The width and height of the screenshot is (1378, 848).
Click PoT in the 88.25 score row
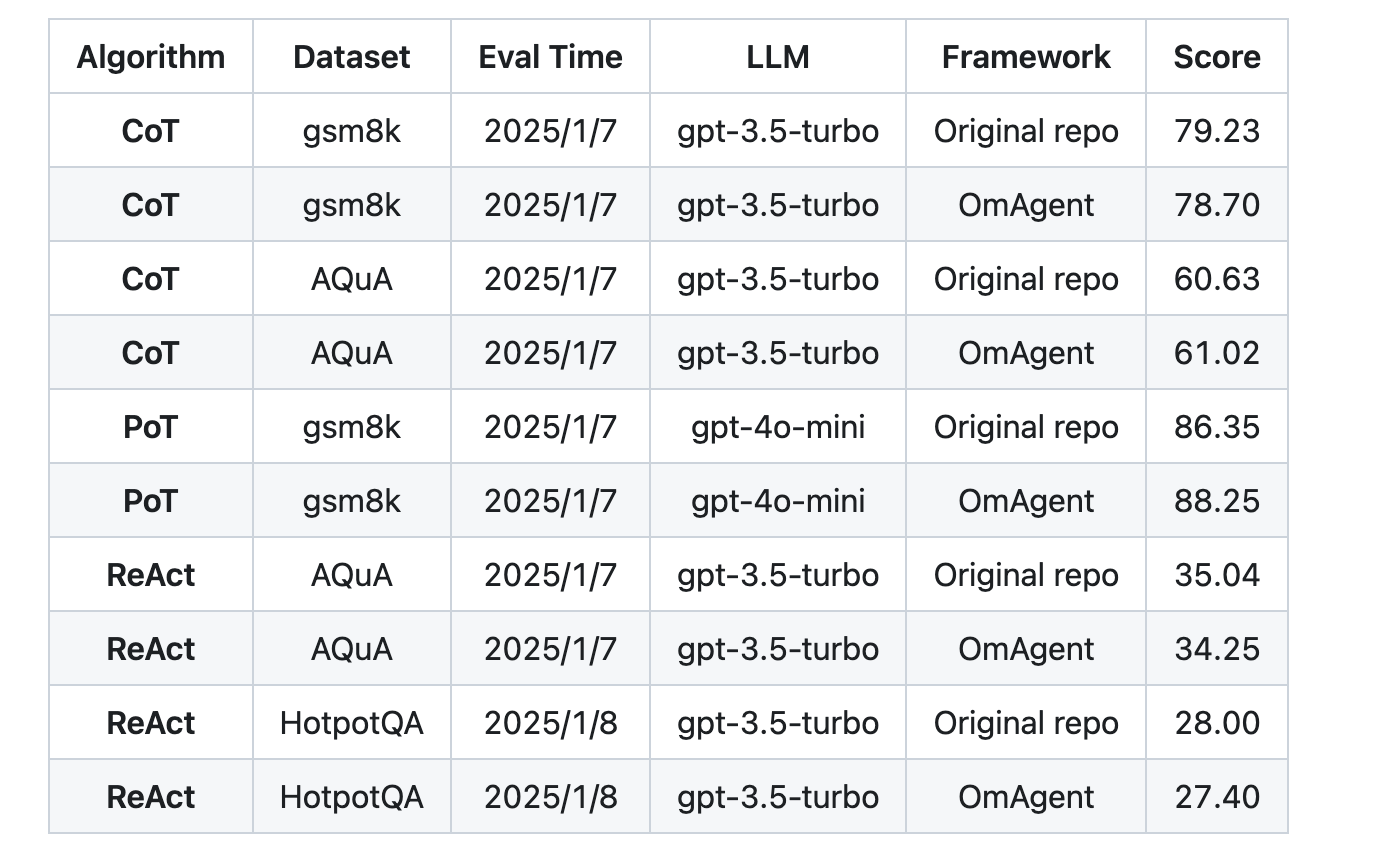click(x=151, y=501)
